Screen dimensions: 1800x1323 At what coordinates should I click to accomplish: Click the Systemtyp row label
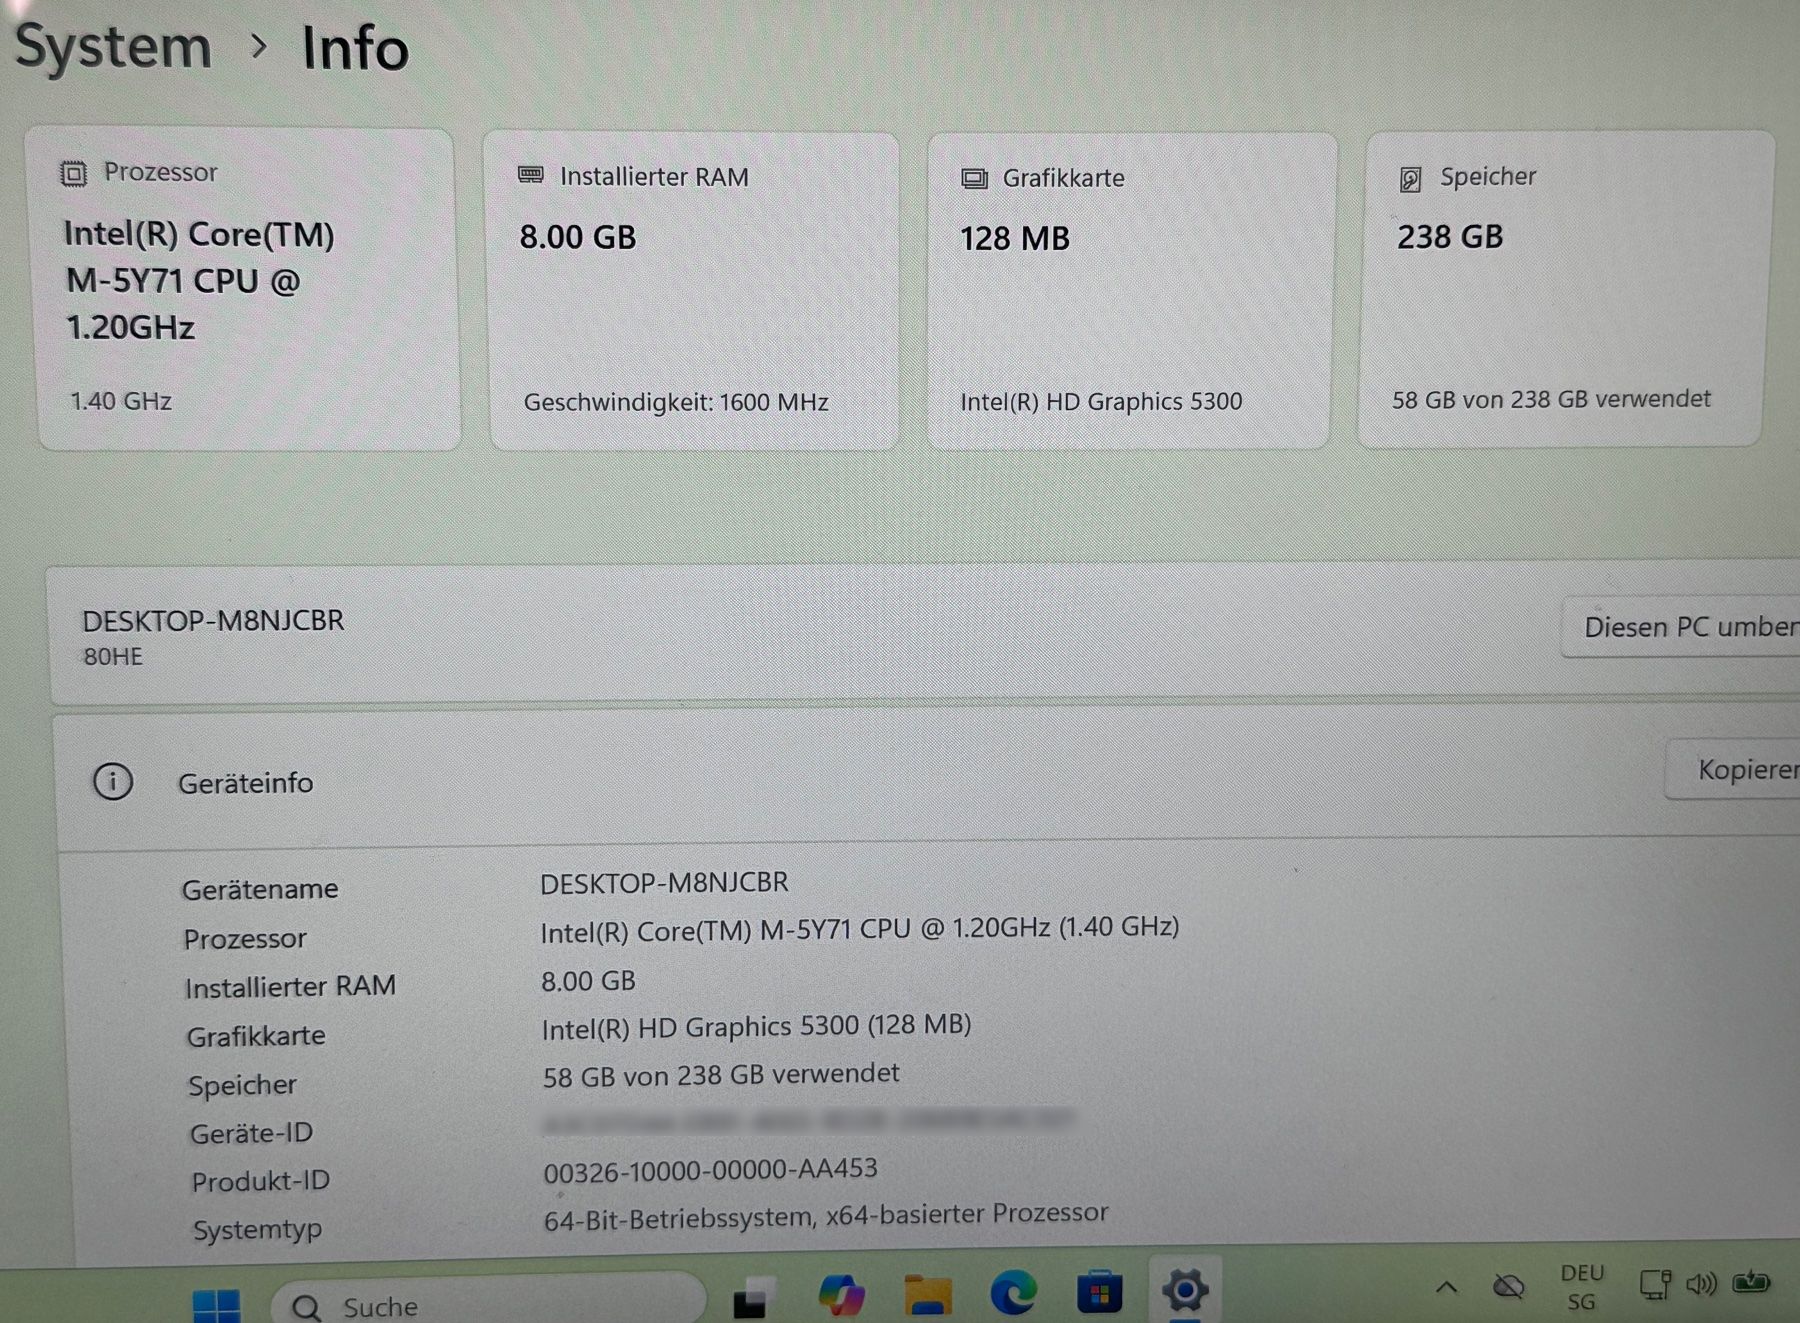(x=257, y=1230)
